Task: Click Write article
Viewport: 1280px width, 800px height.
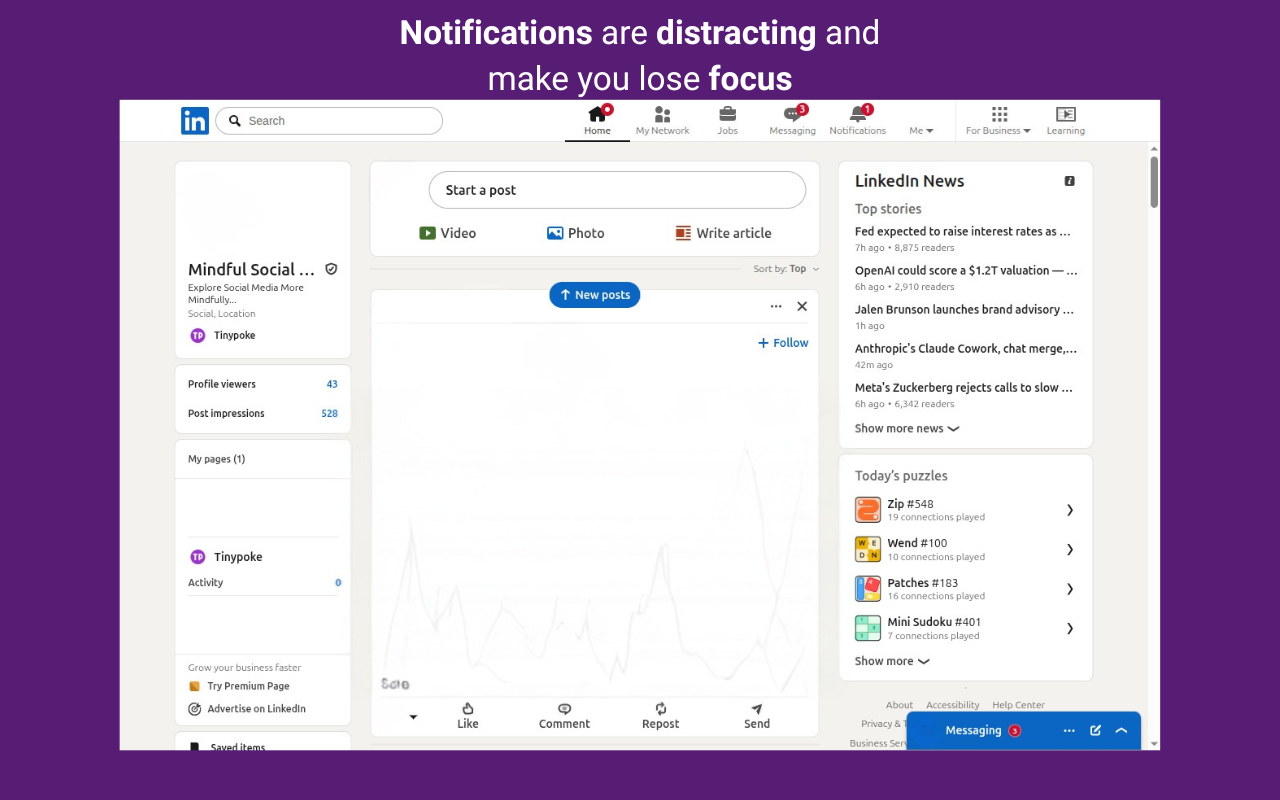Action: pyautogui.click(x=723, y=233)
